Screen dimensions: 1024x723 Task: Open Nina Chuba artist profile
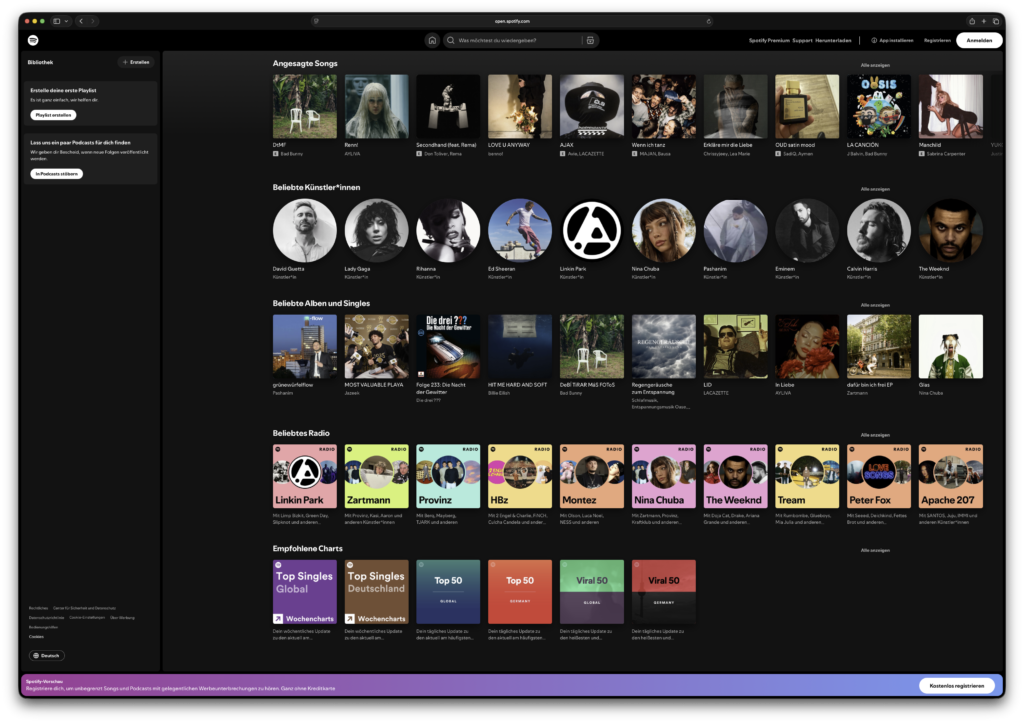click(x=664, y=231)
